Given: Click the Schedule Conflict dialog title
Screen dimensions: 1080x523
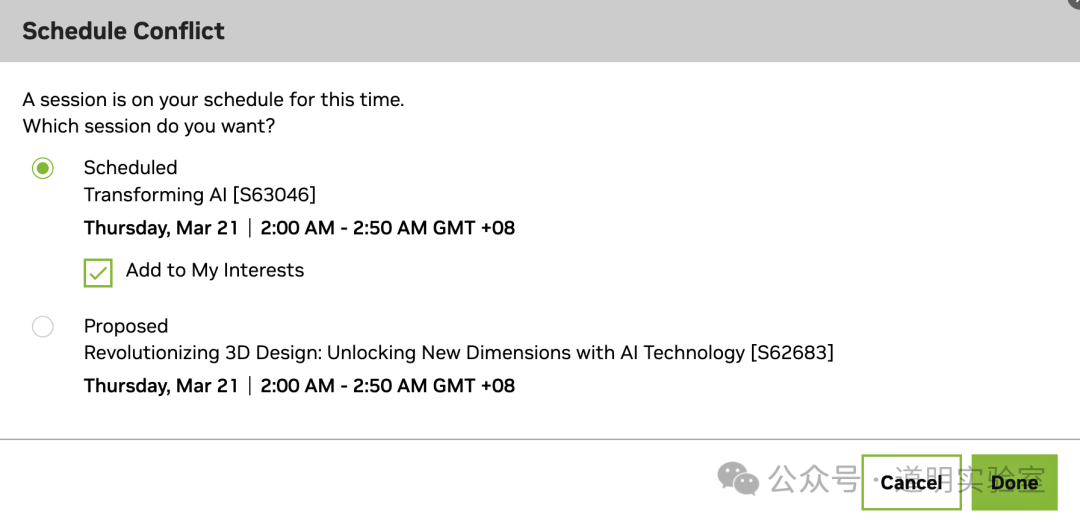Looking at the screenshot, I should coord(123,31).
